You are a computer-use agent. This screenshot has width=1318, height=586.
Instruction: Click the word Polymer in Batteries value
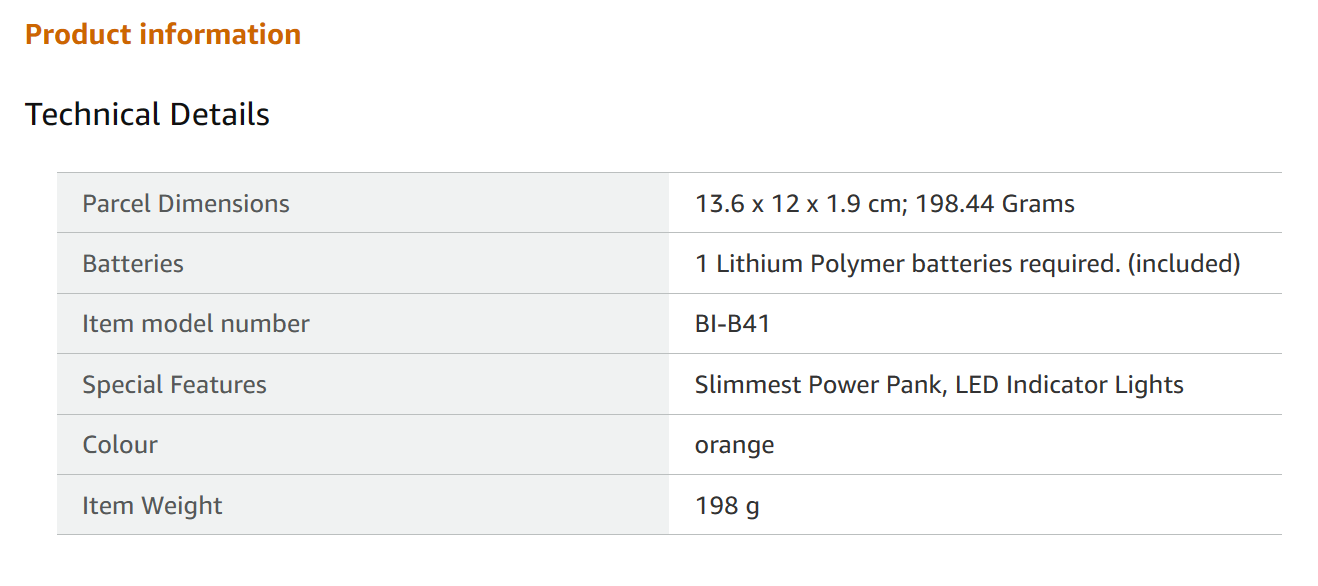click(857, 264)
